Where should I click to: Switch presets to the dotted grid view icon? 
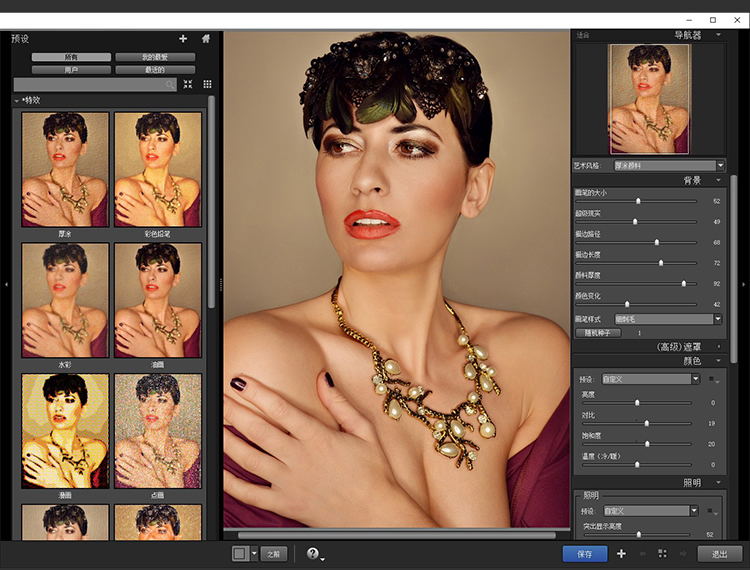click(207, 84)
